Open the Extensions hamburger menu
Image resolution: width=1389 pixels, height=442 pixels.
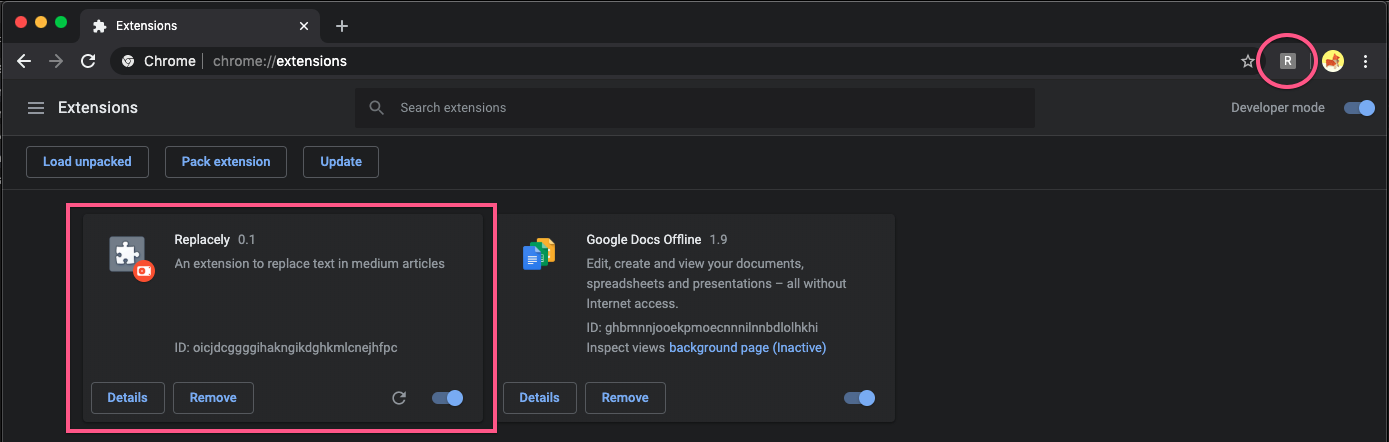36,108
